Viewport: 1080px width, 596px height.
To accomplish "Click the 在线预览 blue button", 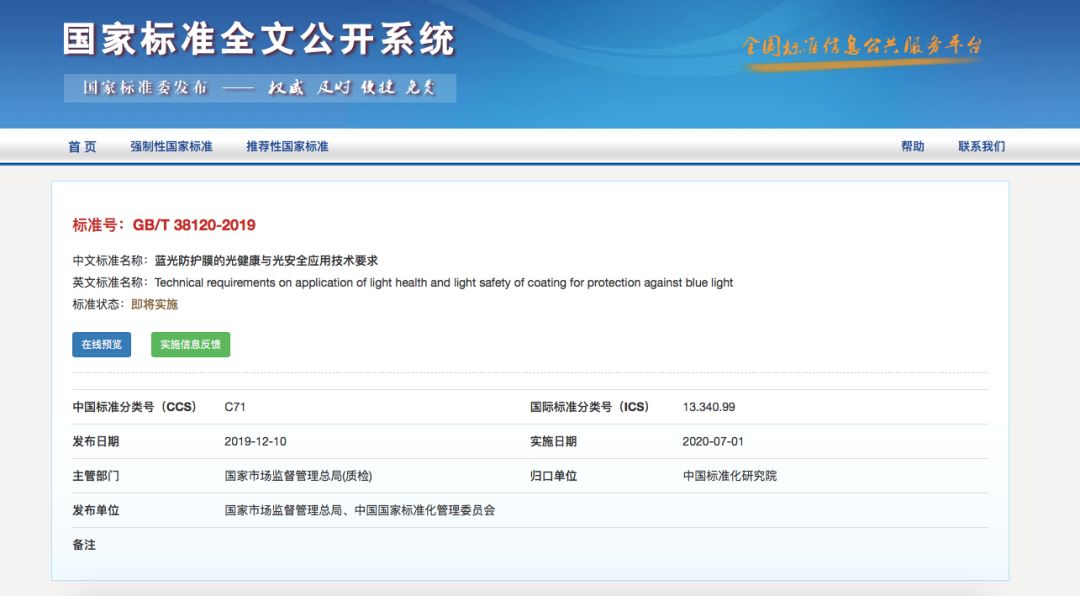I will 101,345.
